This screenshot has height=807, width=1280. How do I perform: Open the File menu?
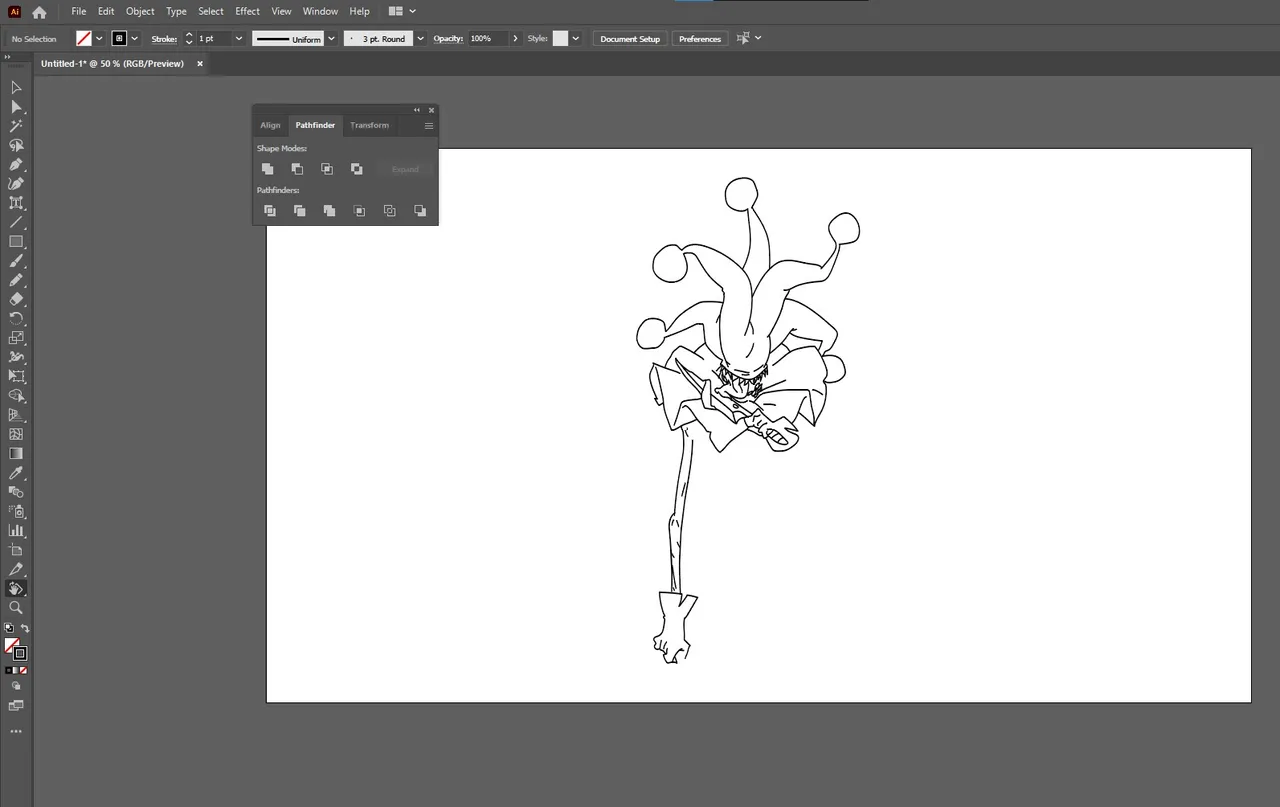coord(78,11)
